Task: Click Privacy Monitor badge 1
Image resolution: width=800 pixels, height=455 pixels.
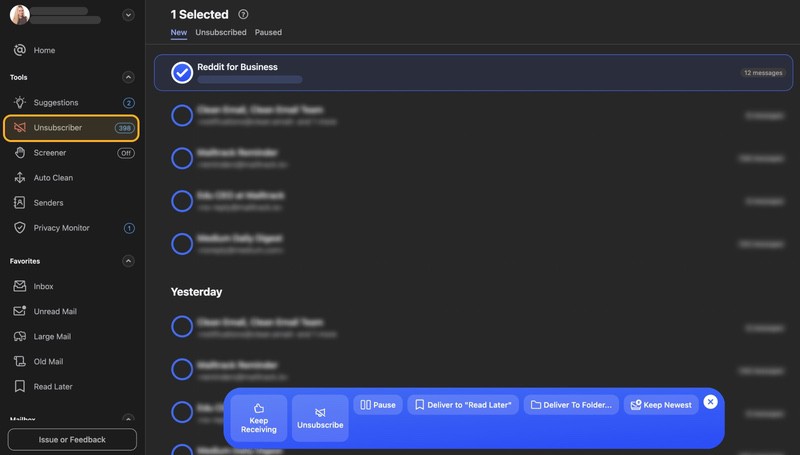Action: [x=129, y=228]
